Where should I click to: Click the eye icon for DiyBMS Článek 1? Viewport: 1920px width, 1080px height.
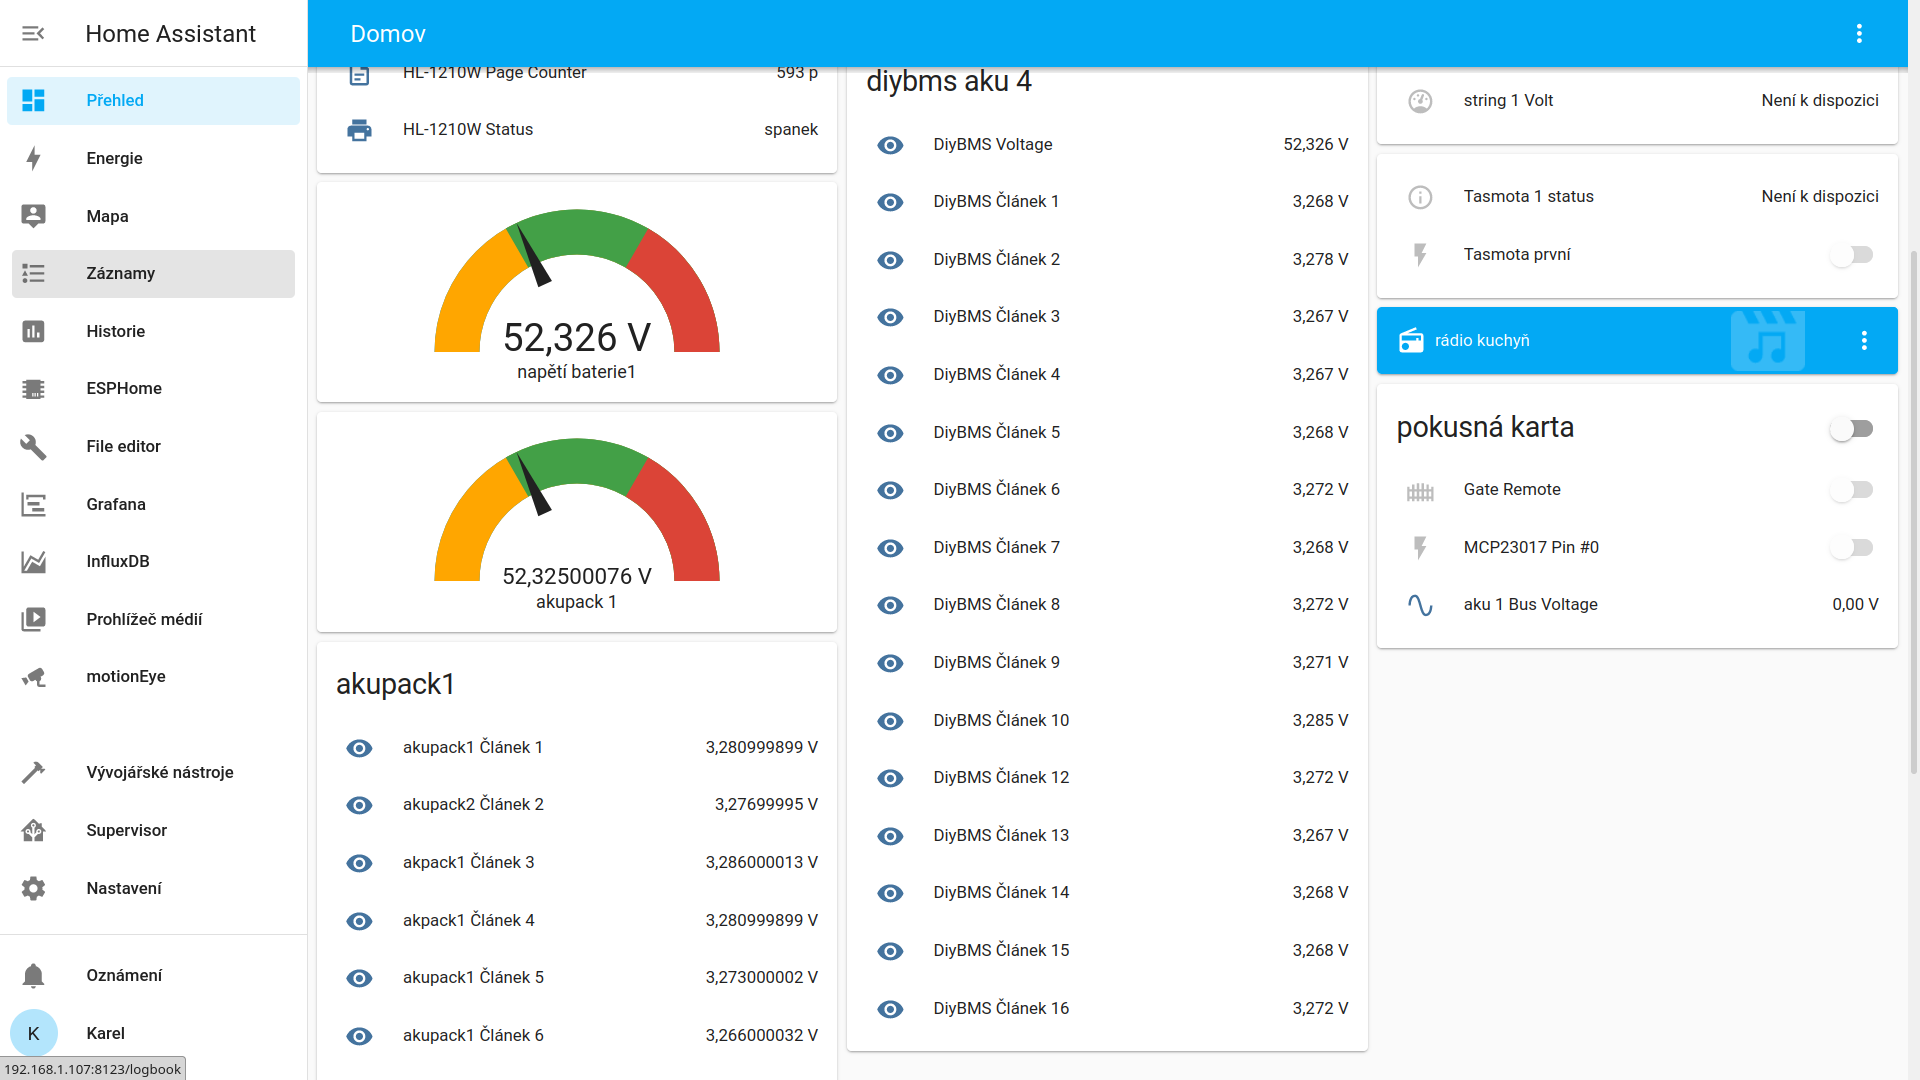pos(890,202)
